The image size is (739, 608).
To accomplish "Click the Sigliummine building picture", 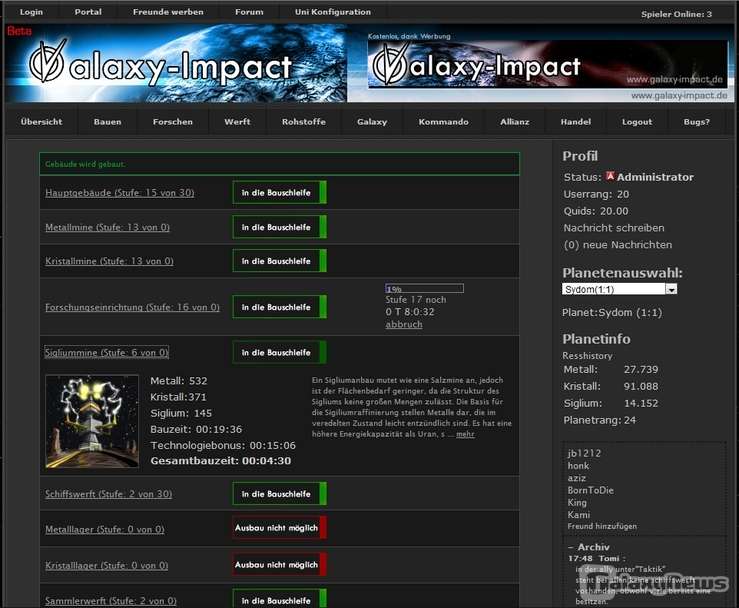I will click(x=92, y=421).
